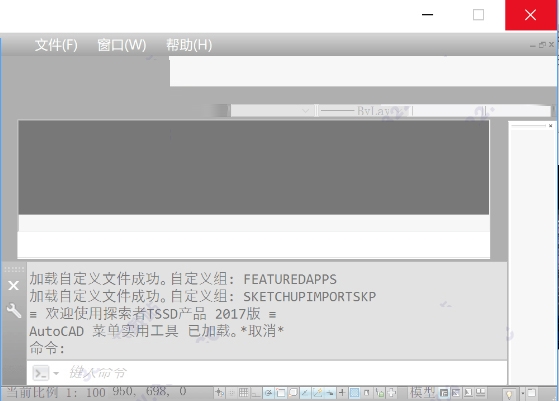Viewport: 559px width, 401px height.
Task: Toggle Ortho mode in status bar
Action: (x=256, y=393)
